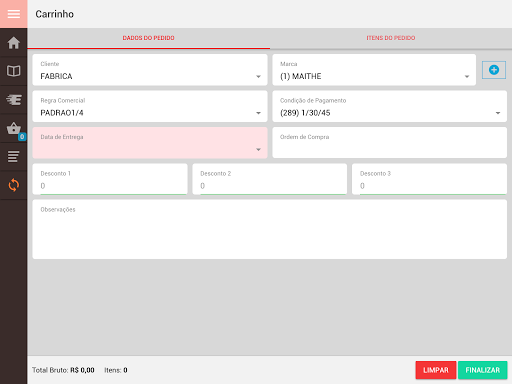
Task: Open the shopping basket cart icon
Action: [x=14, y=128]
